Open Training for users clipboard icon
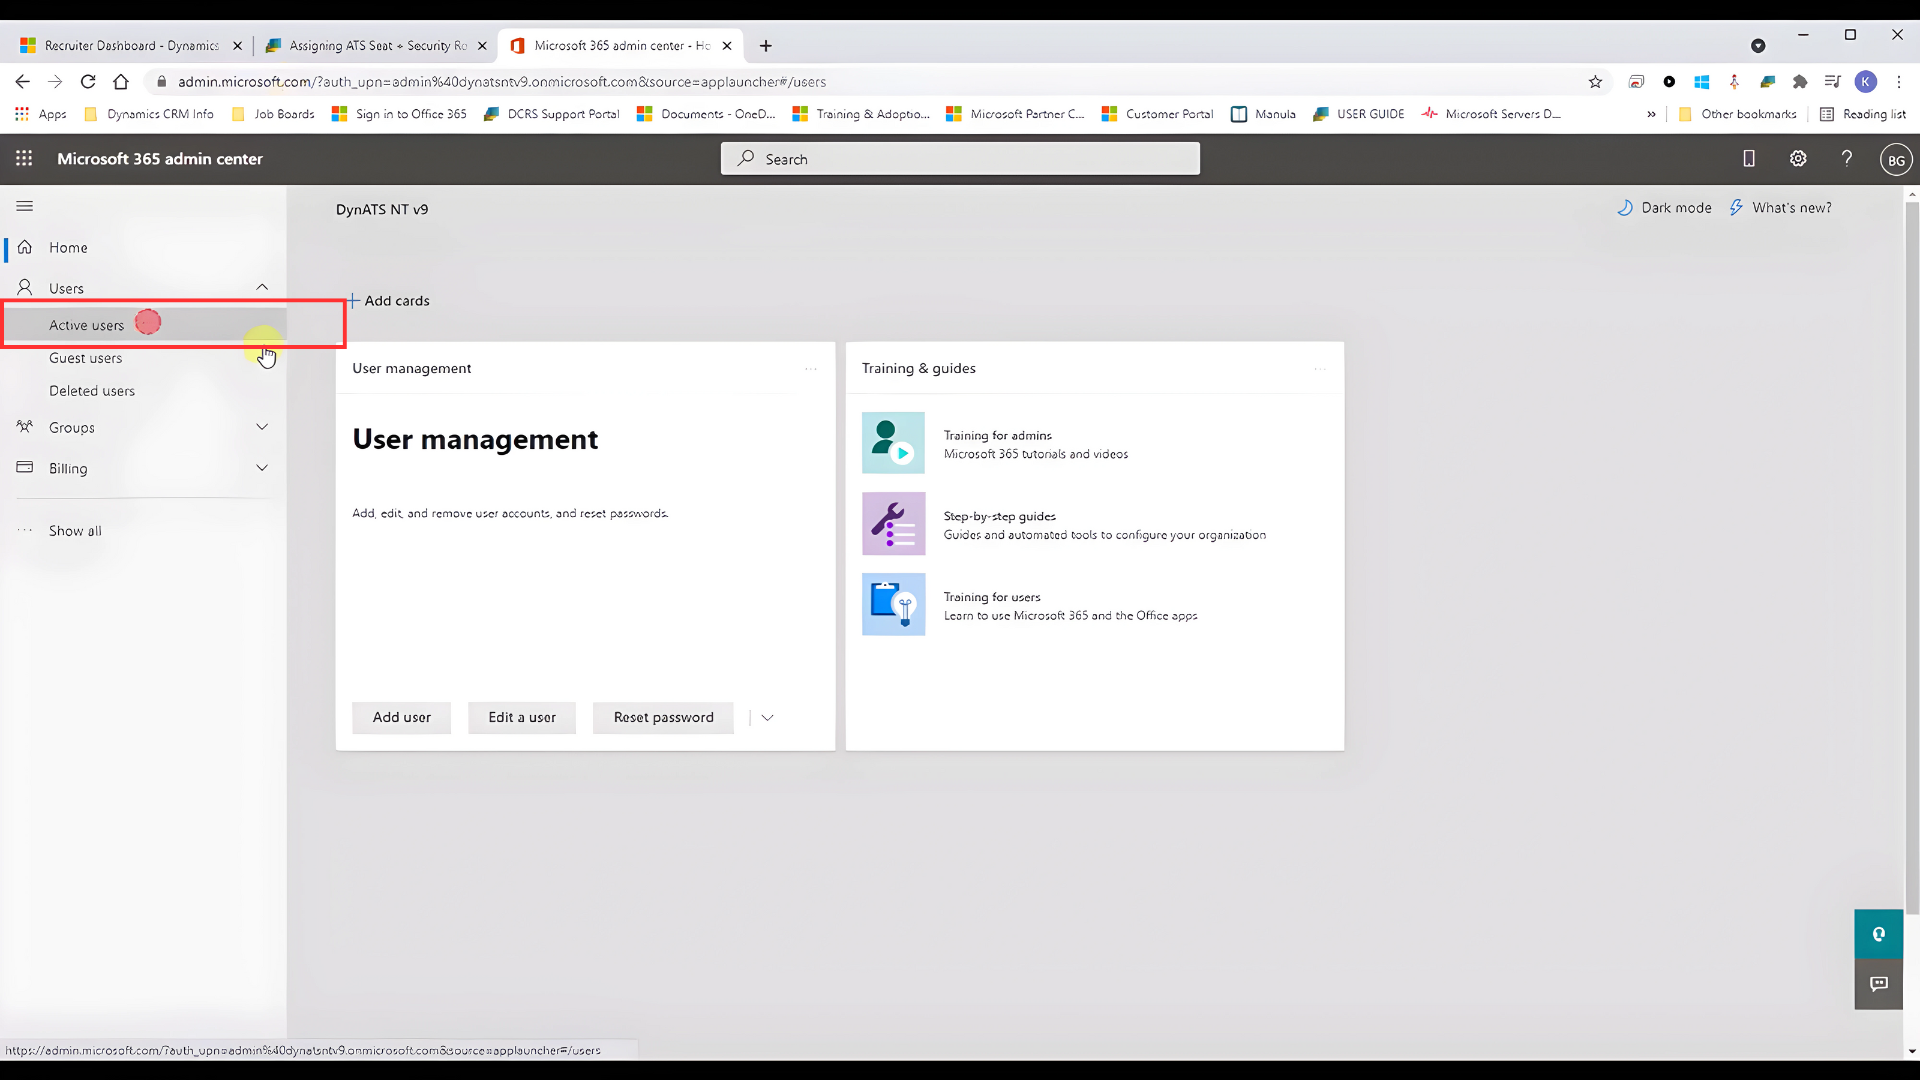 (893, 604)
